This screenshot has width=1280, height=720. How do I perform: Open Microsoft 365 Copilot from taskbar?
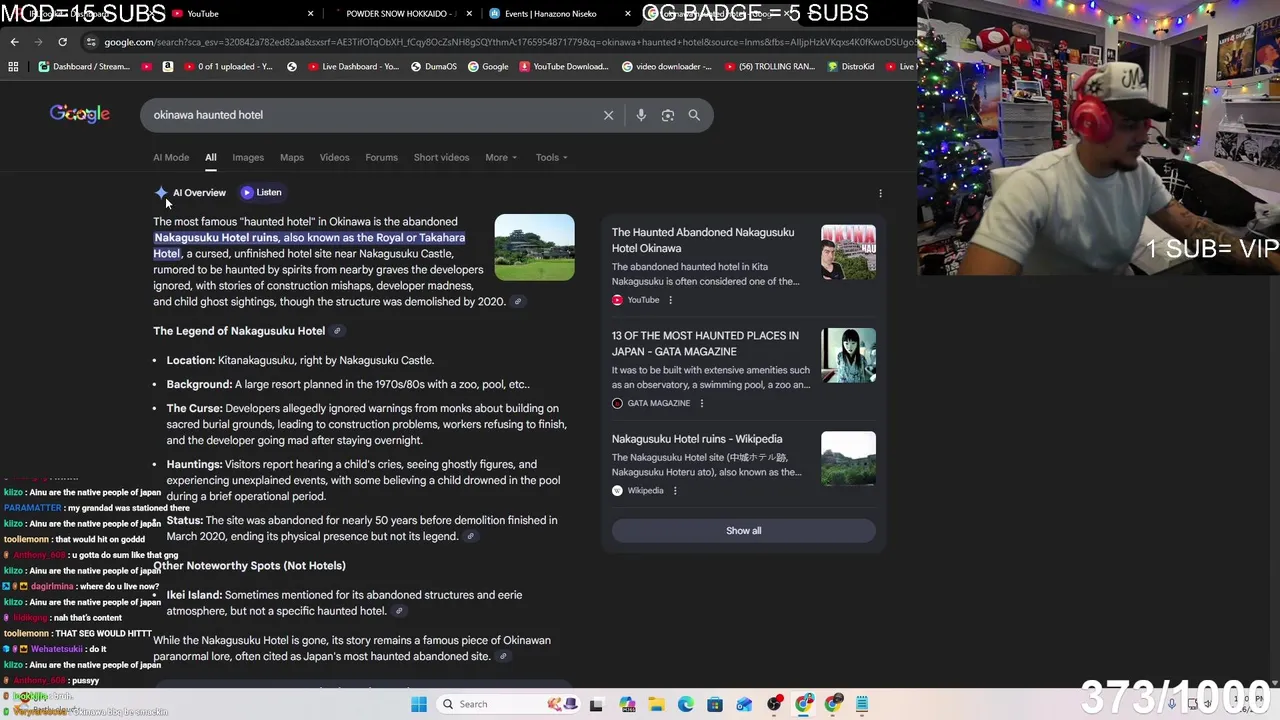[627, 704]
